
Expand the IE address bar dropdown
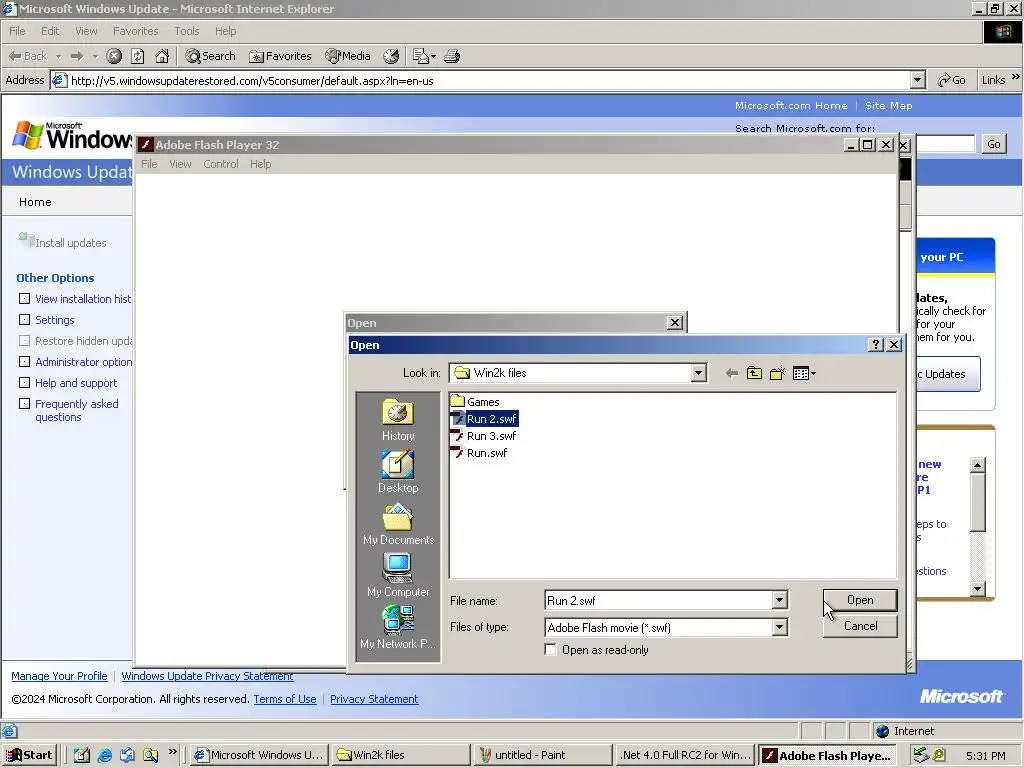(x=918, y=80)
